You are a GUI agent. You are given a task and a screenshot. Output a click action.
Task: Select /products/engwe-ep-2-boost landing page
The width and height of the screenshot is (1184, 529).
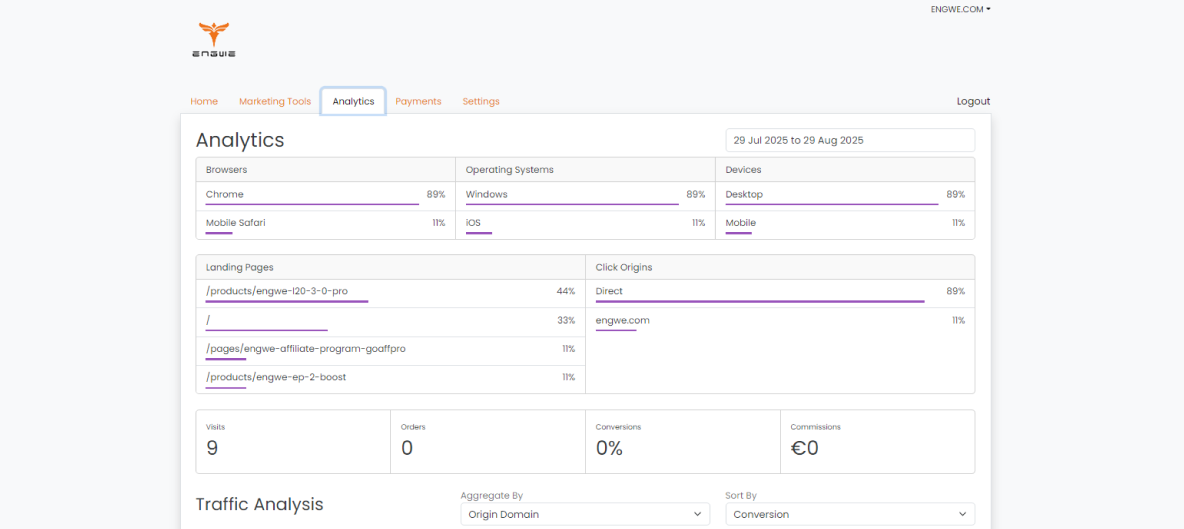click(390, 379)
